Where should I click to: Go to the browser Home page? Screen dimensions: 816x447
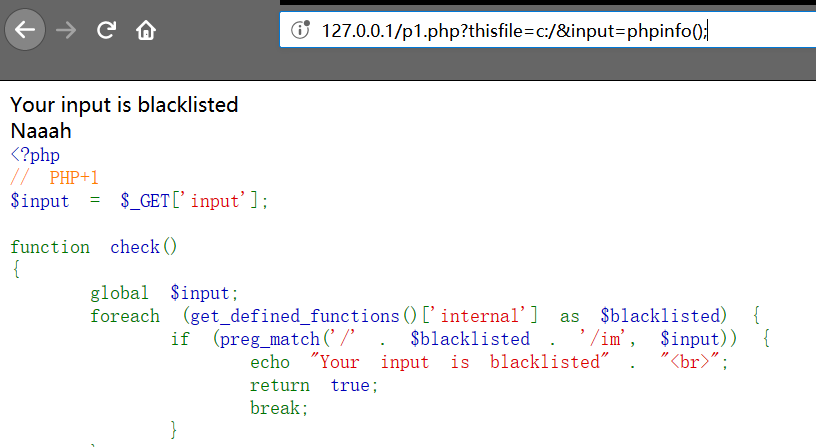coord(146,30)
